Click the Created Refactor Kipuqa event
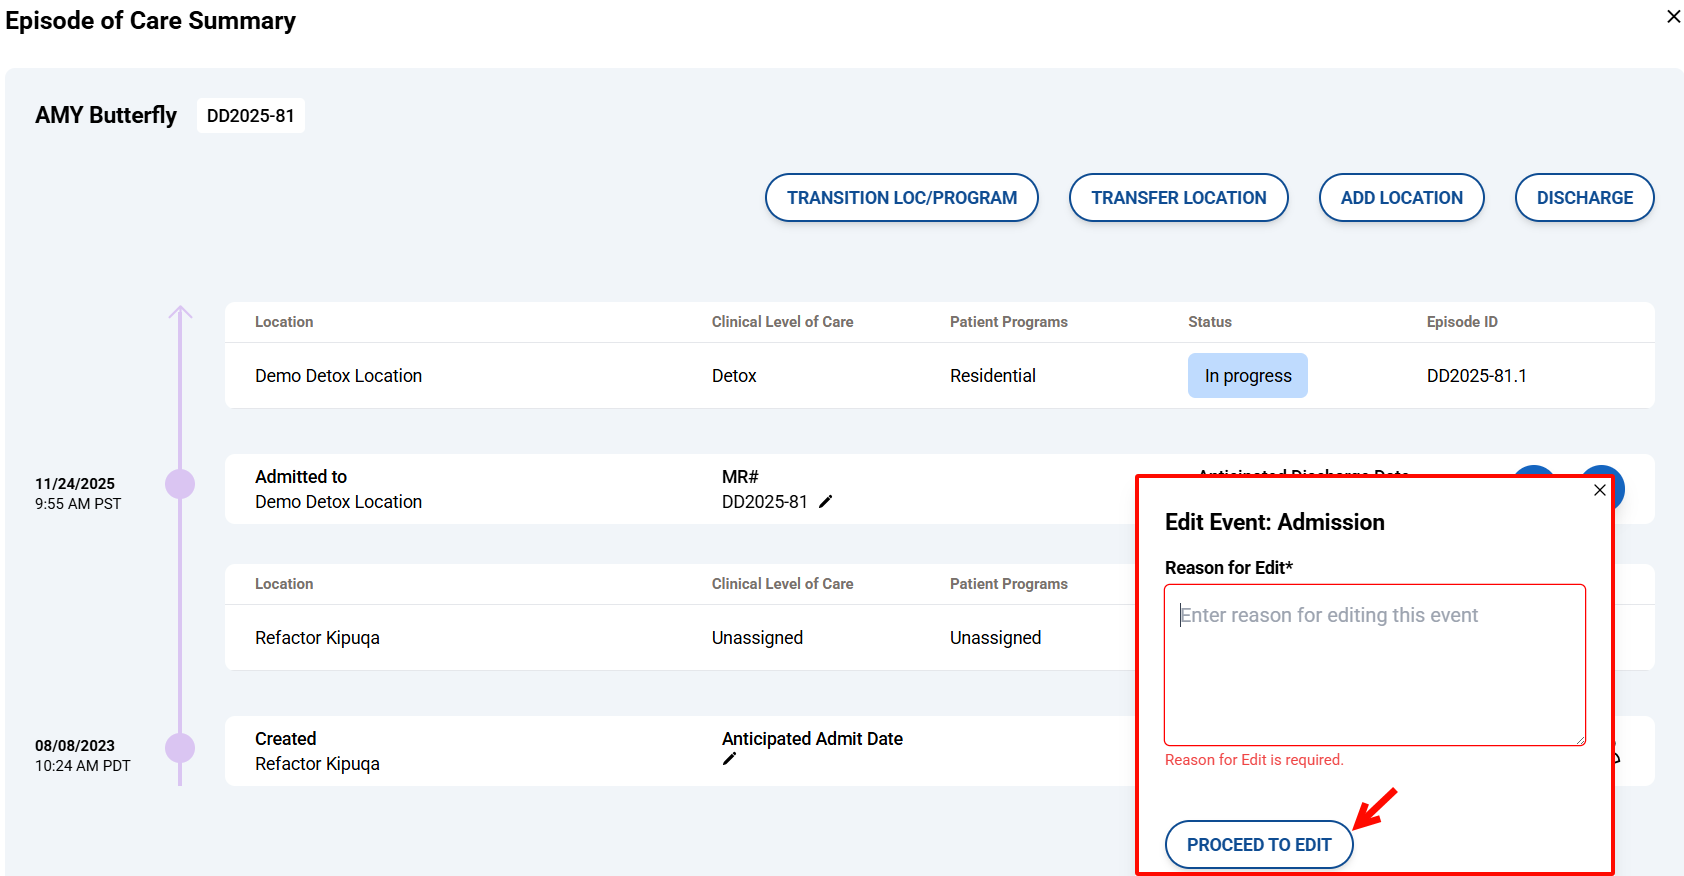Image resolution: width=1684 pixels, height=876 pixels. pyautogui.click(x=317, y=752)
